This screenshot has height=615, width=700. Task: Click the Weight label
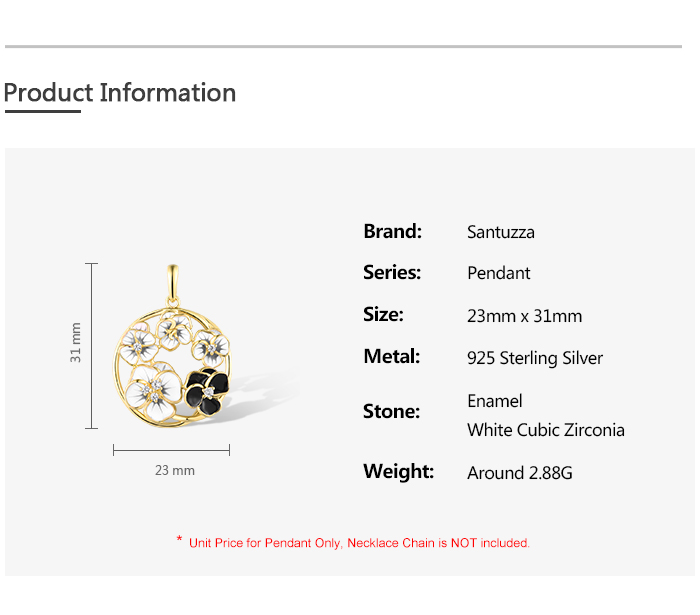pyautogui.click(x=398, y=471)
